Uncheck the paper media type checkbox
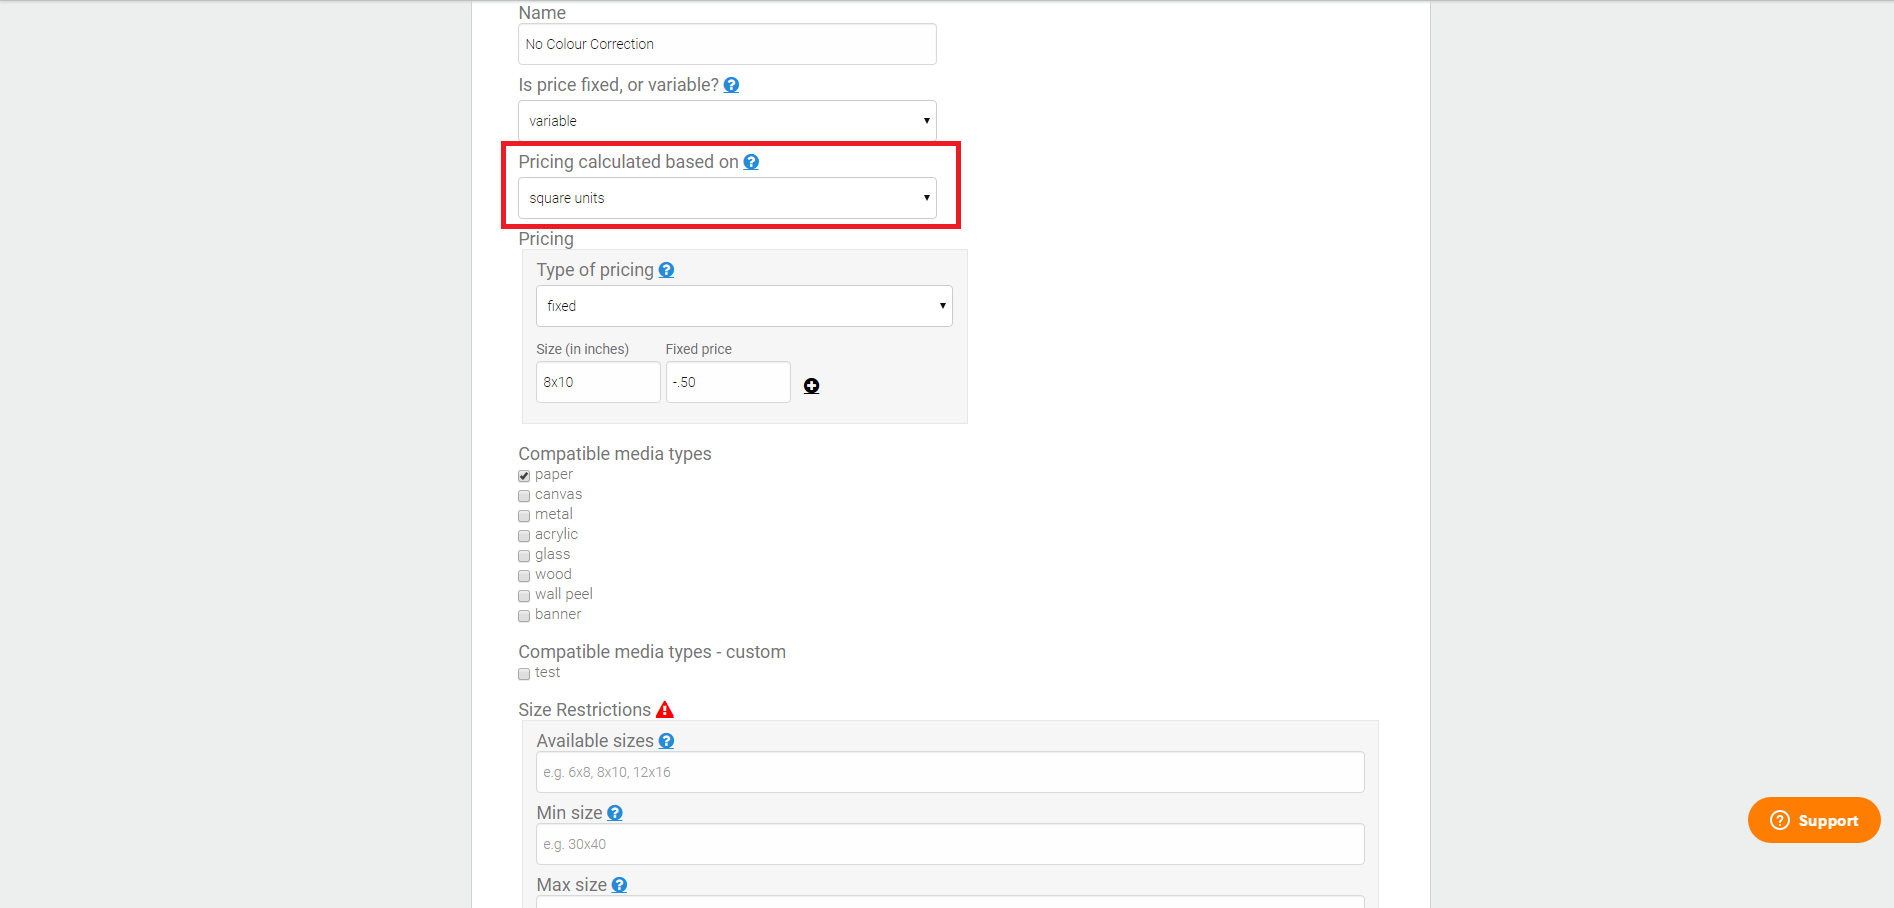 pos(524,476)
